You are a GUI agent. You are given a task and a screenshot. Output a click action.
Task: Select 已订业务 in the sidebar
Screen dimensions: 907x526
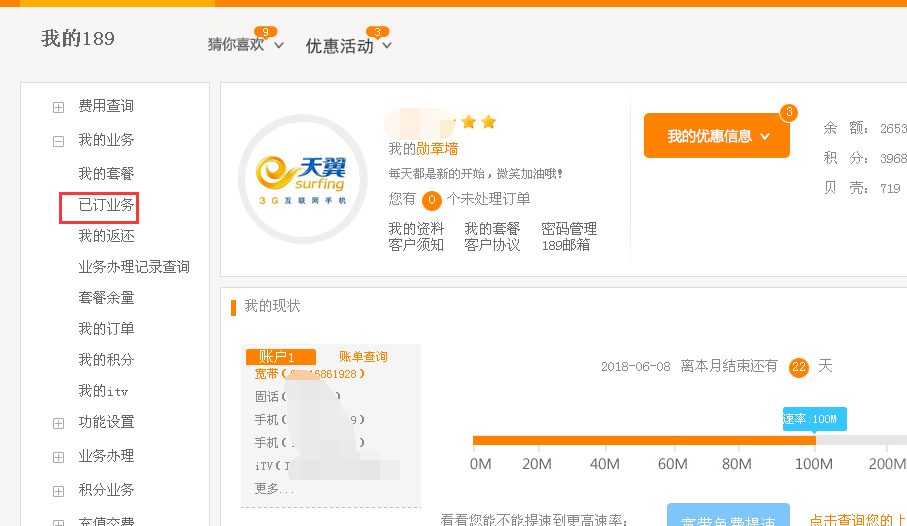coord(106,205)
